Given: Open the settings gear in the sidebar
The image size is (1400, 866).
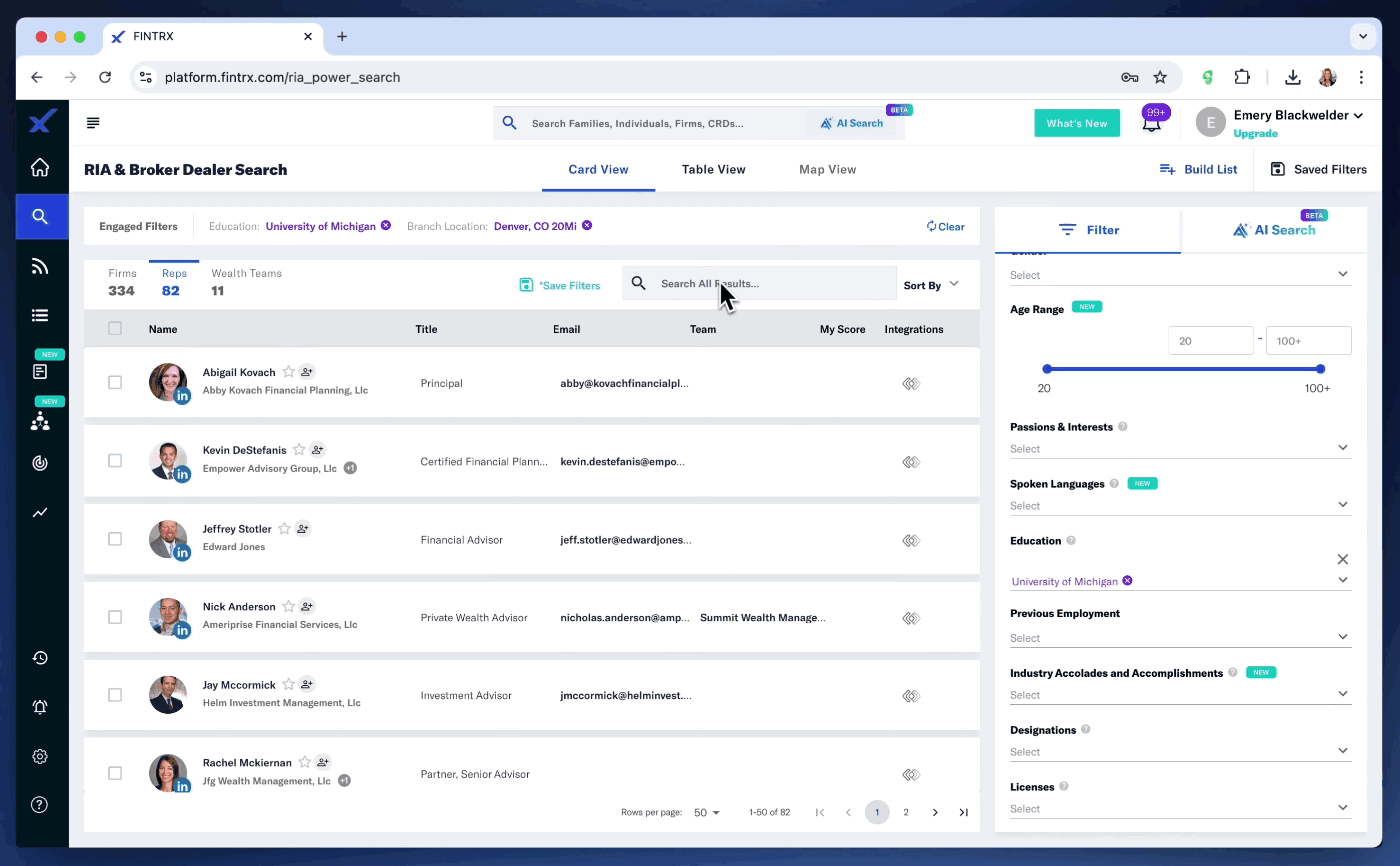Looking at the screenshot, I should tap(40, 756).
